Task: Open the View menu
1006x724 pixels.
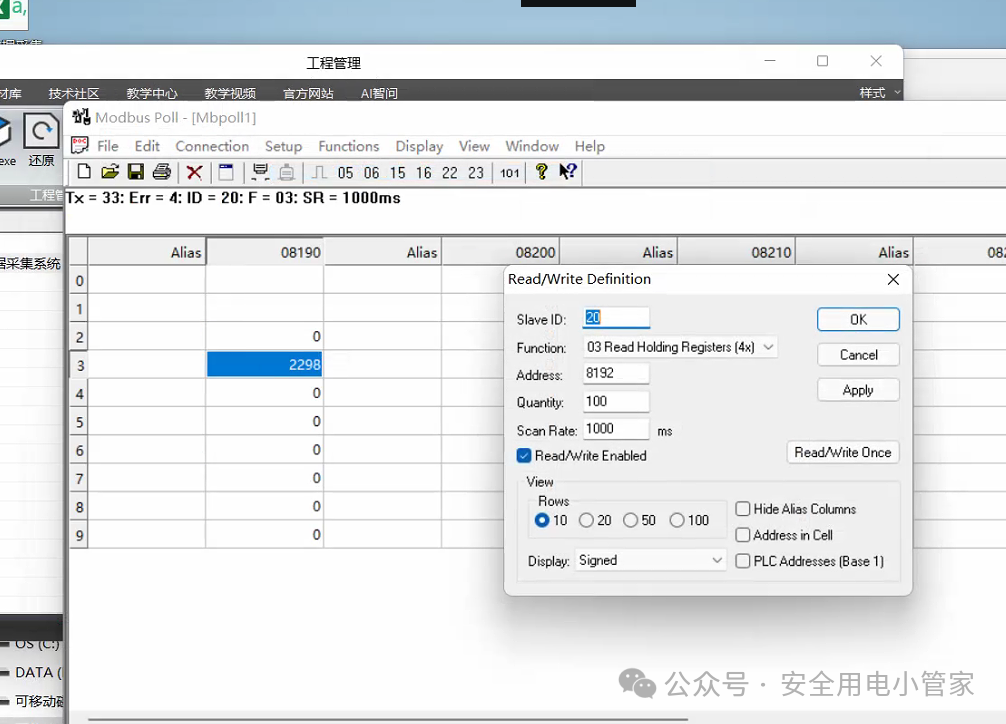Action: pos(474,146)
